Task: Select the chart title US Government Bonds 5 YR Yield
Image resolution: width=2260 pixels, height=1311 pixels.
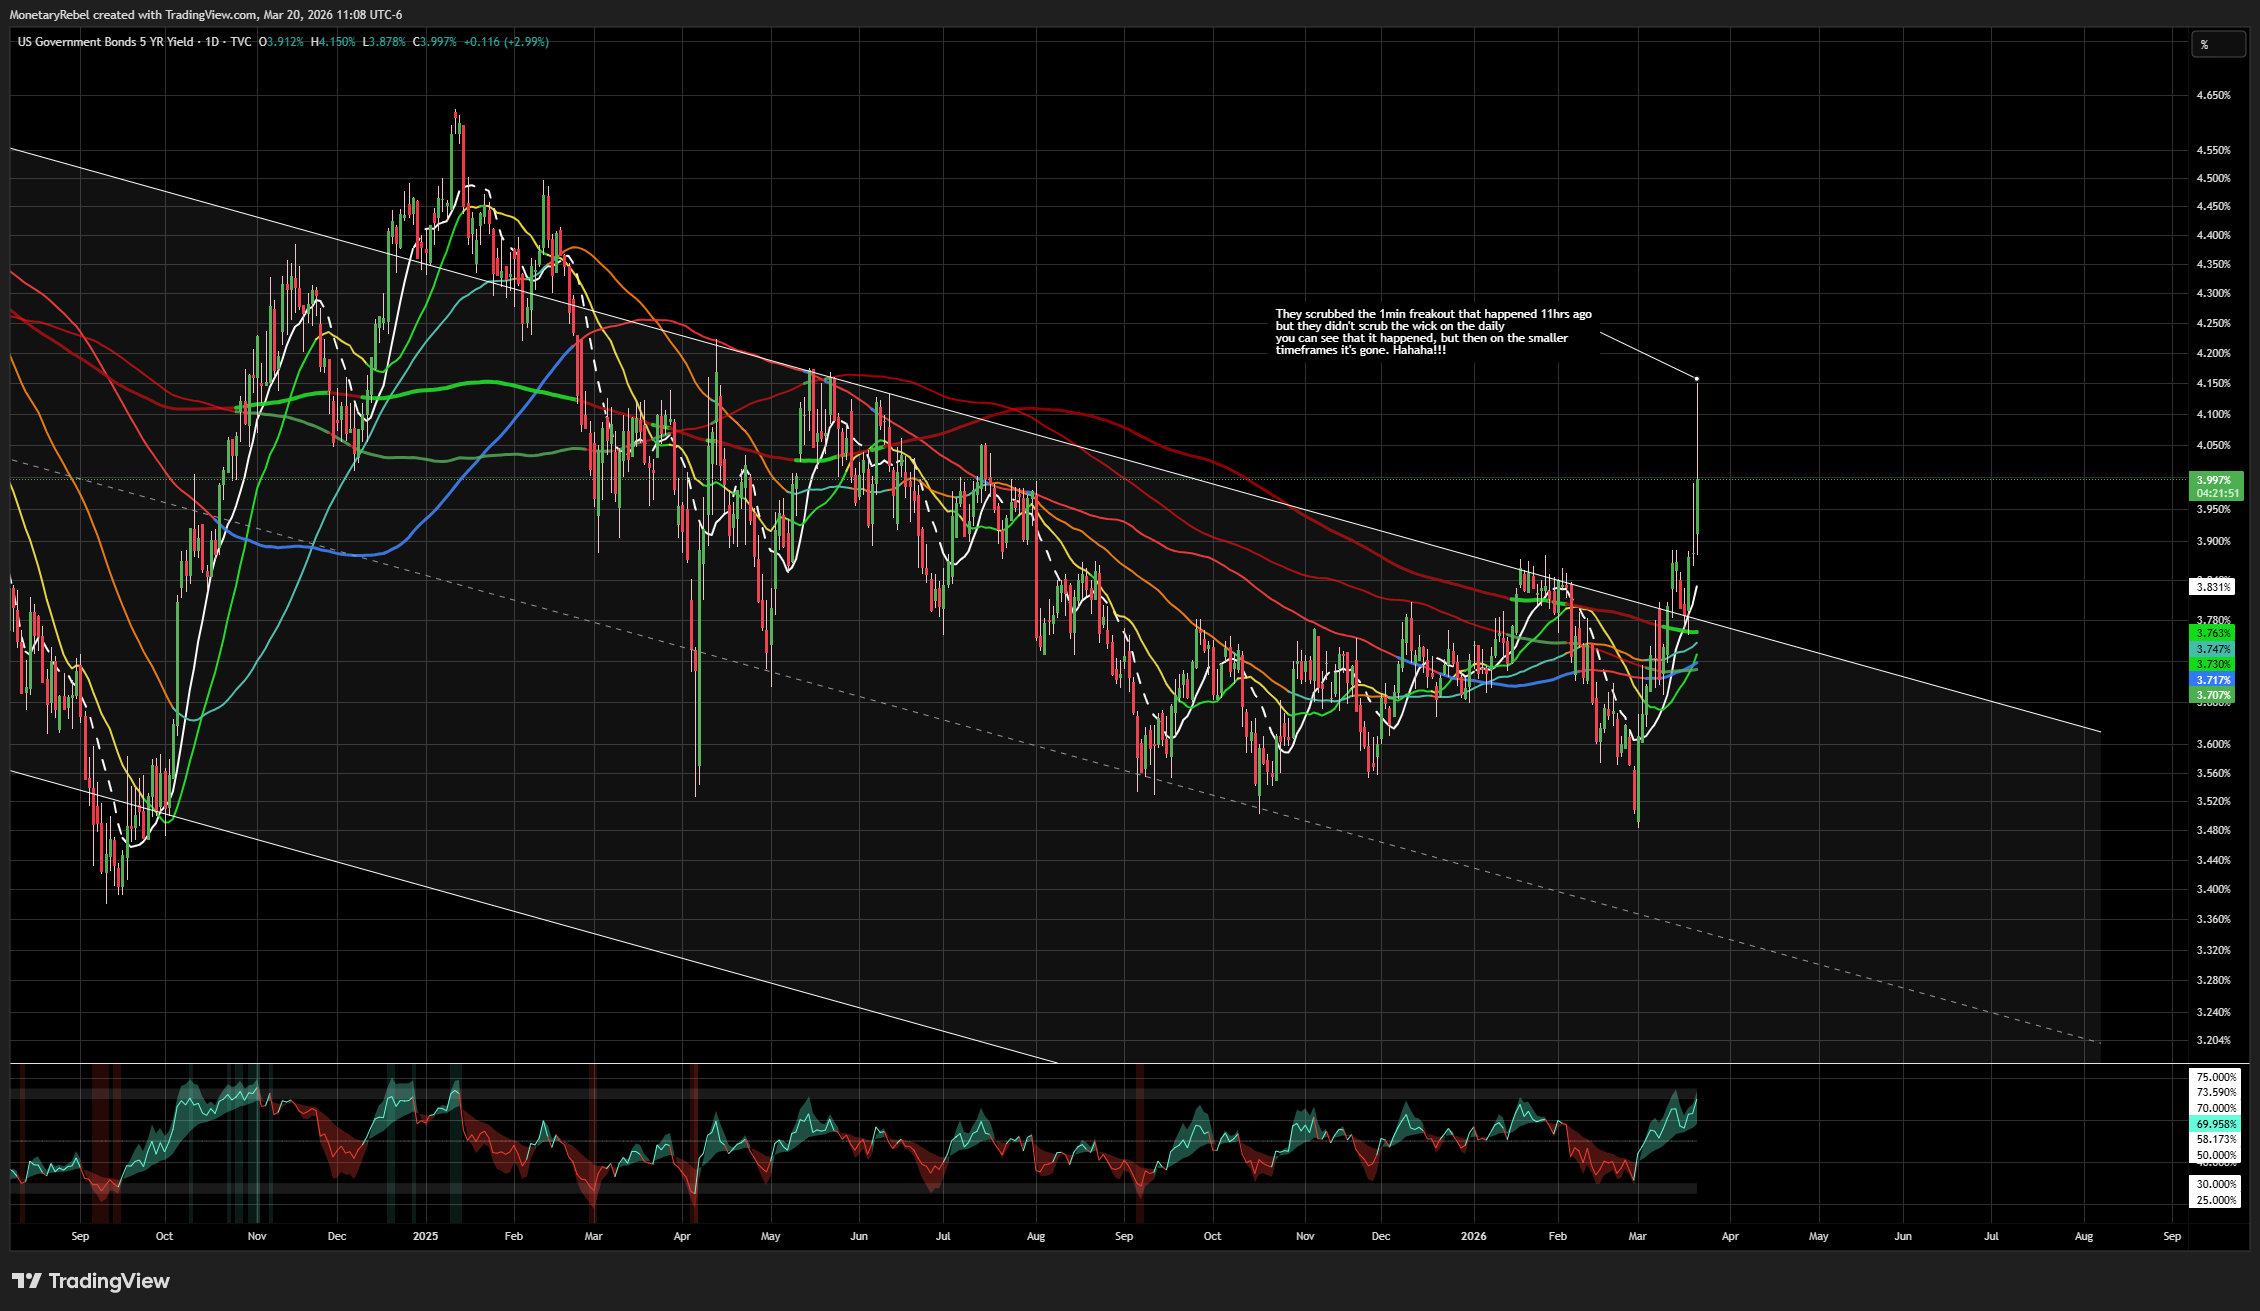Action: pos(106,42)
